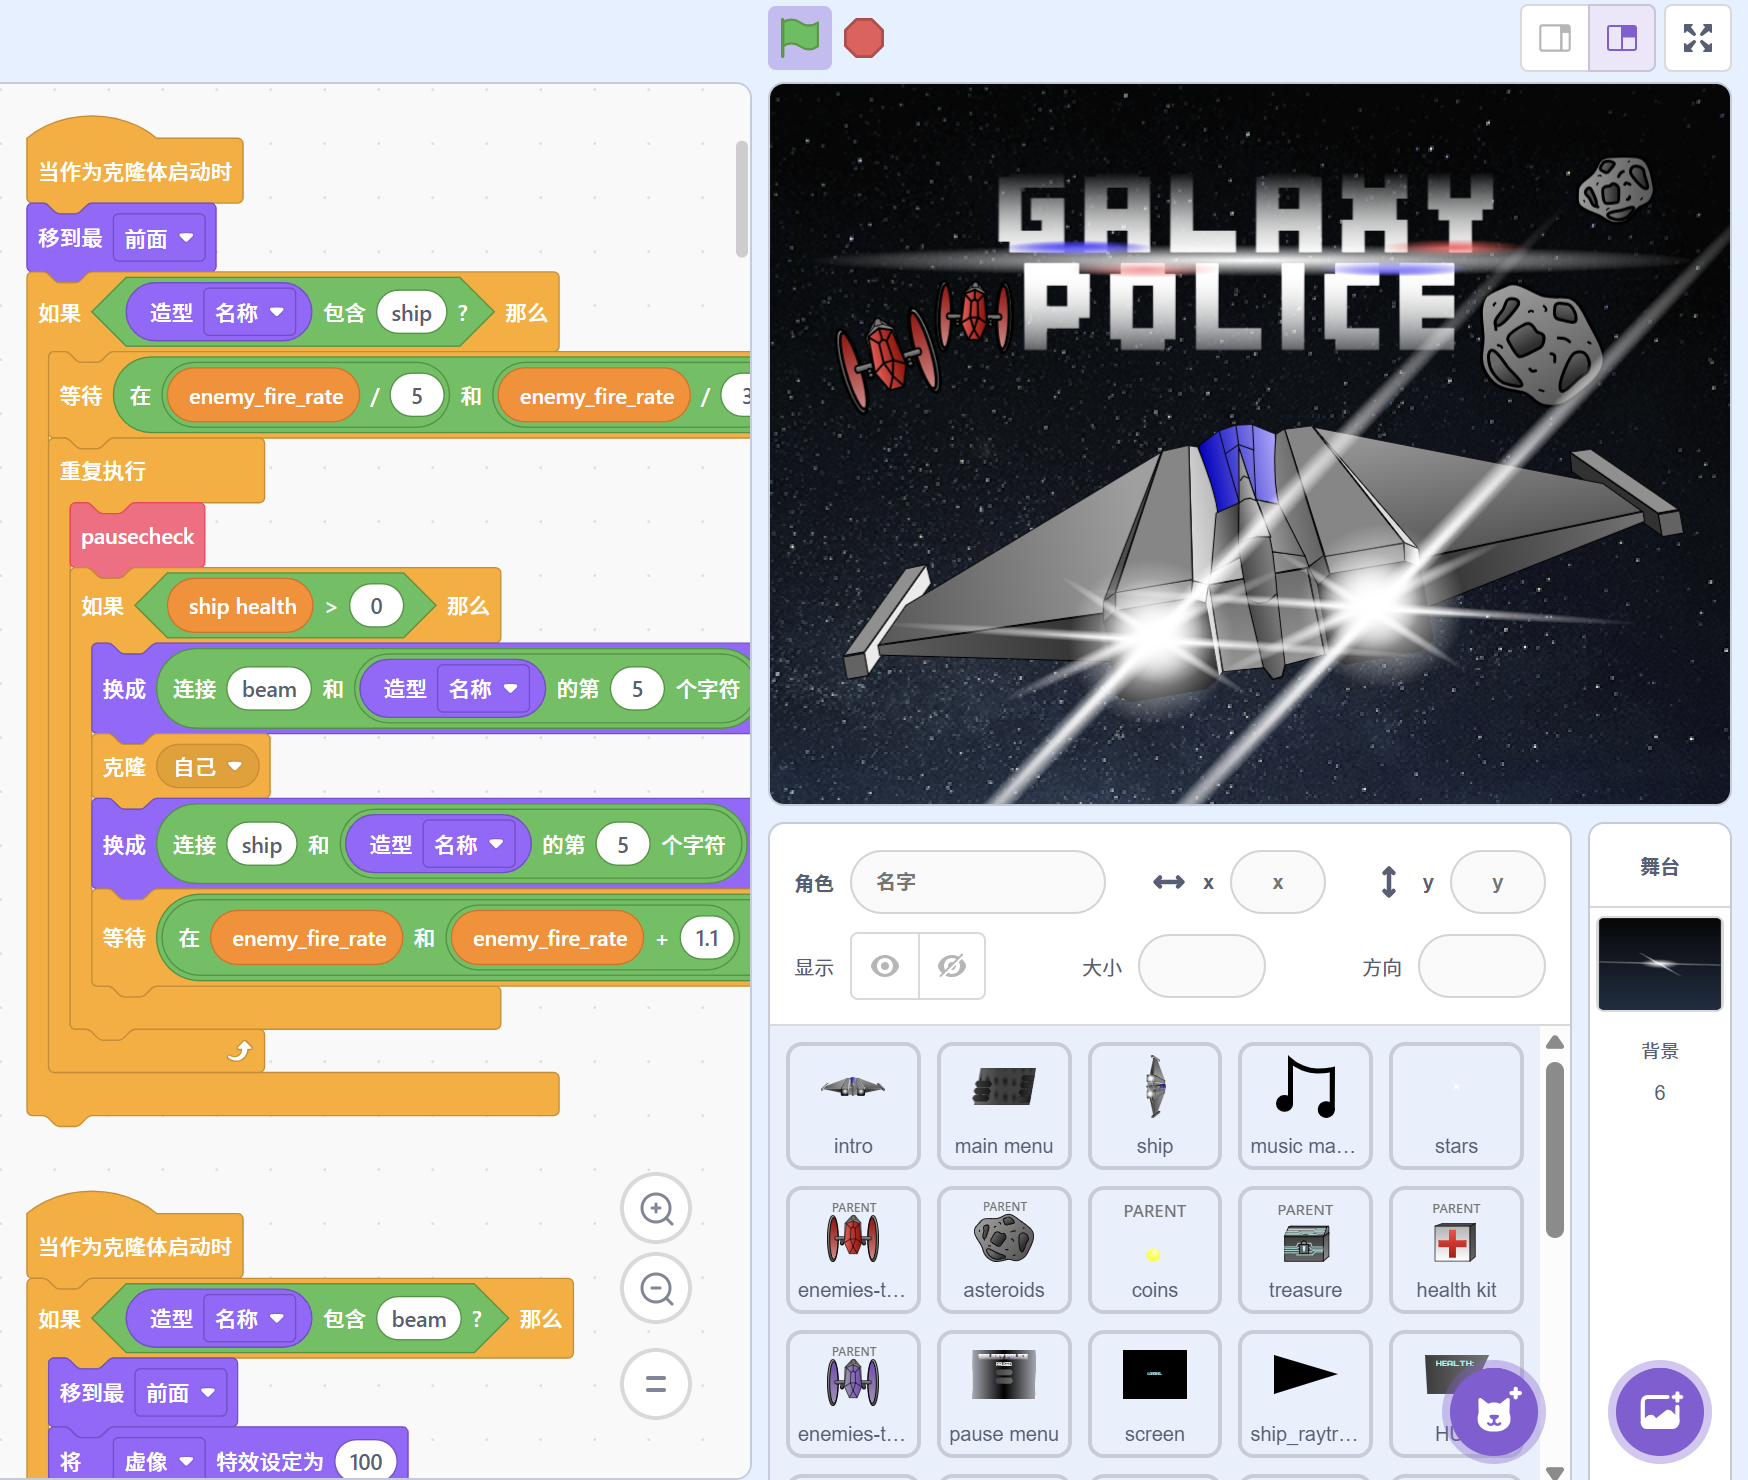Open 名称 dropdown in ship join block
The image size is (1748, 1480).
pos(469,845)
